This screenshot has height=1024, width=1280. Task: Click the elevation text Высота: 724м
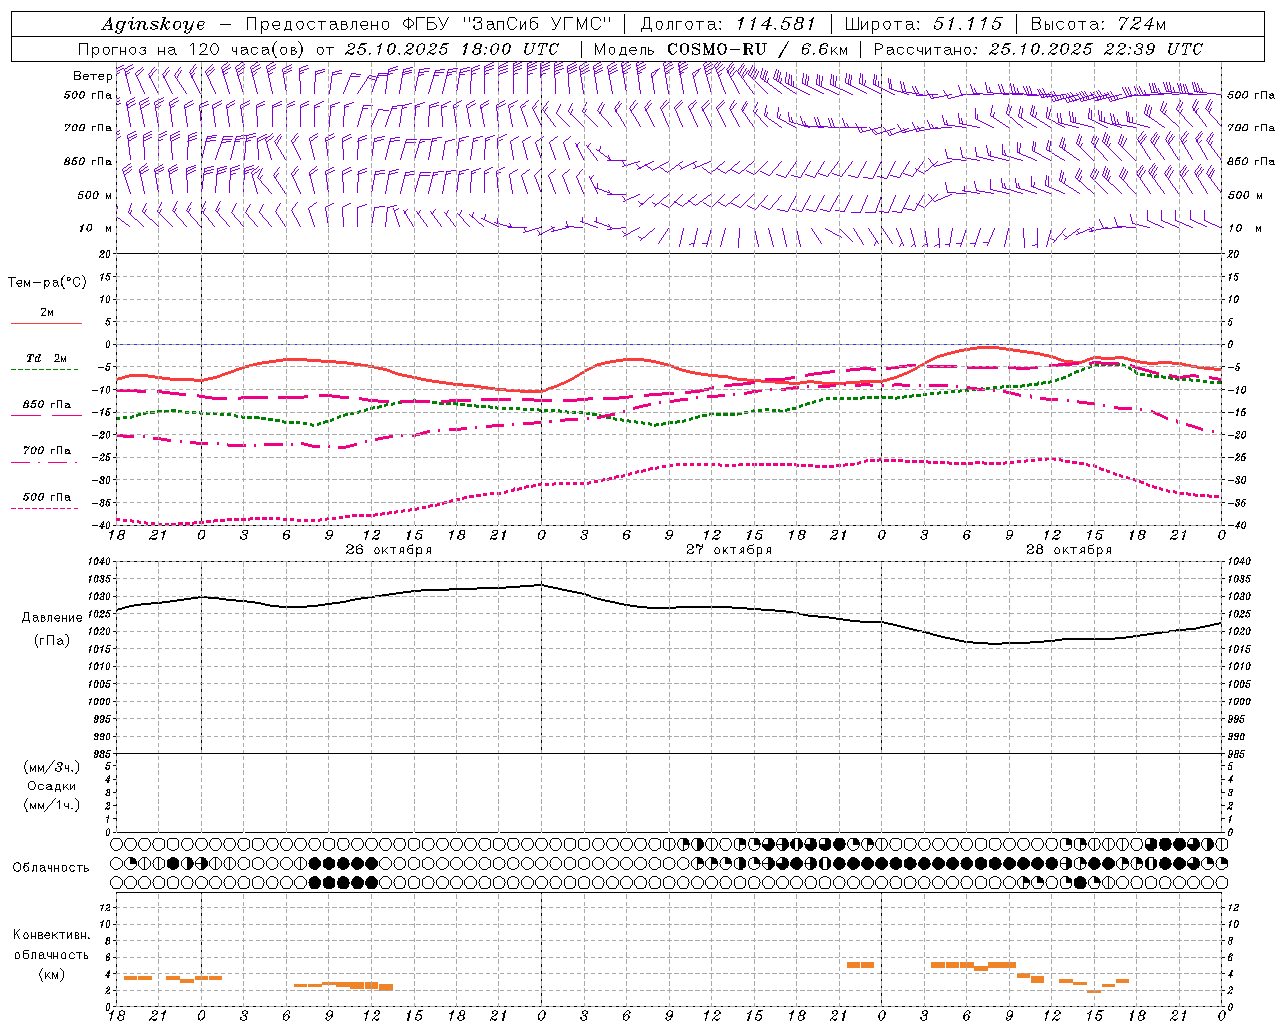click(1098, 24)
